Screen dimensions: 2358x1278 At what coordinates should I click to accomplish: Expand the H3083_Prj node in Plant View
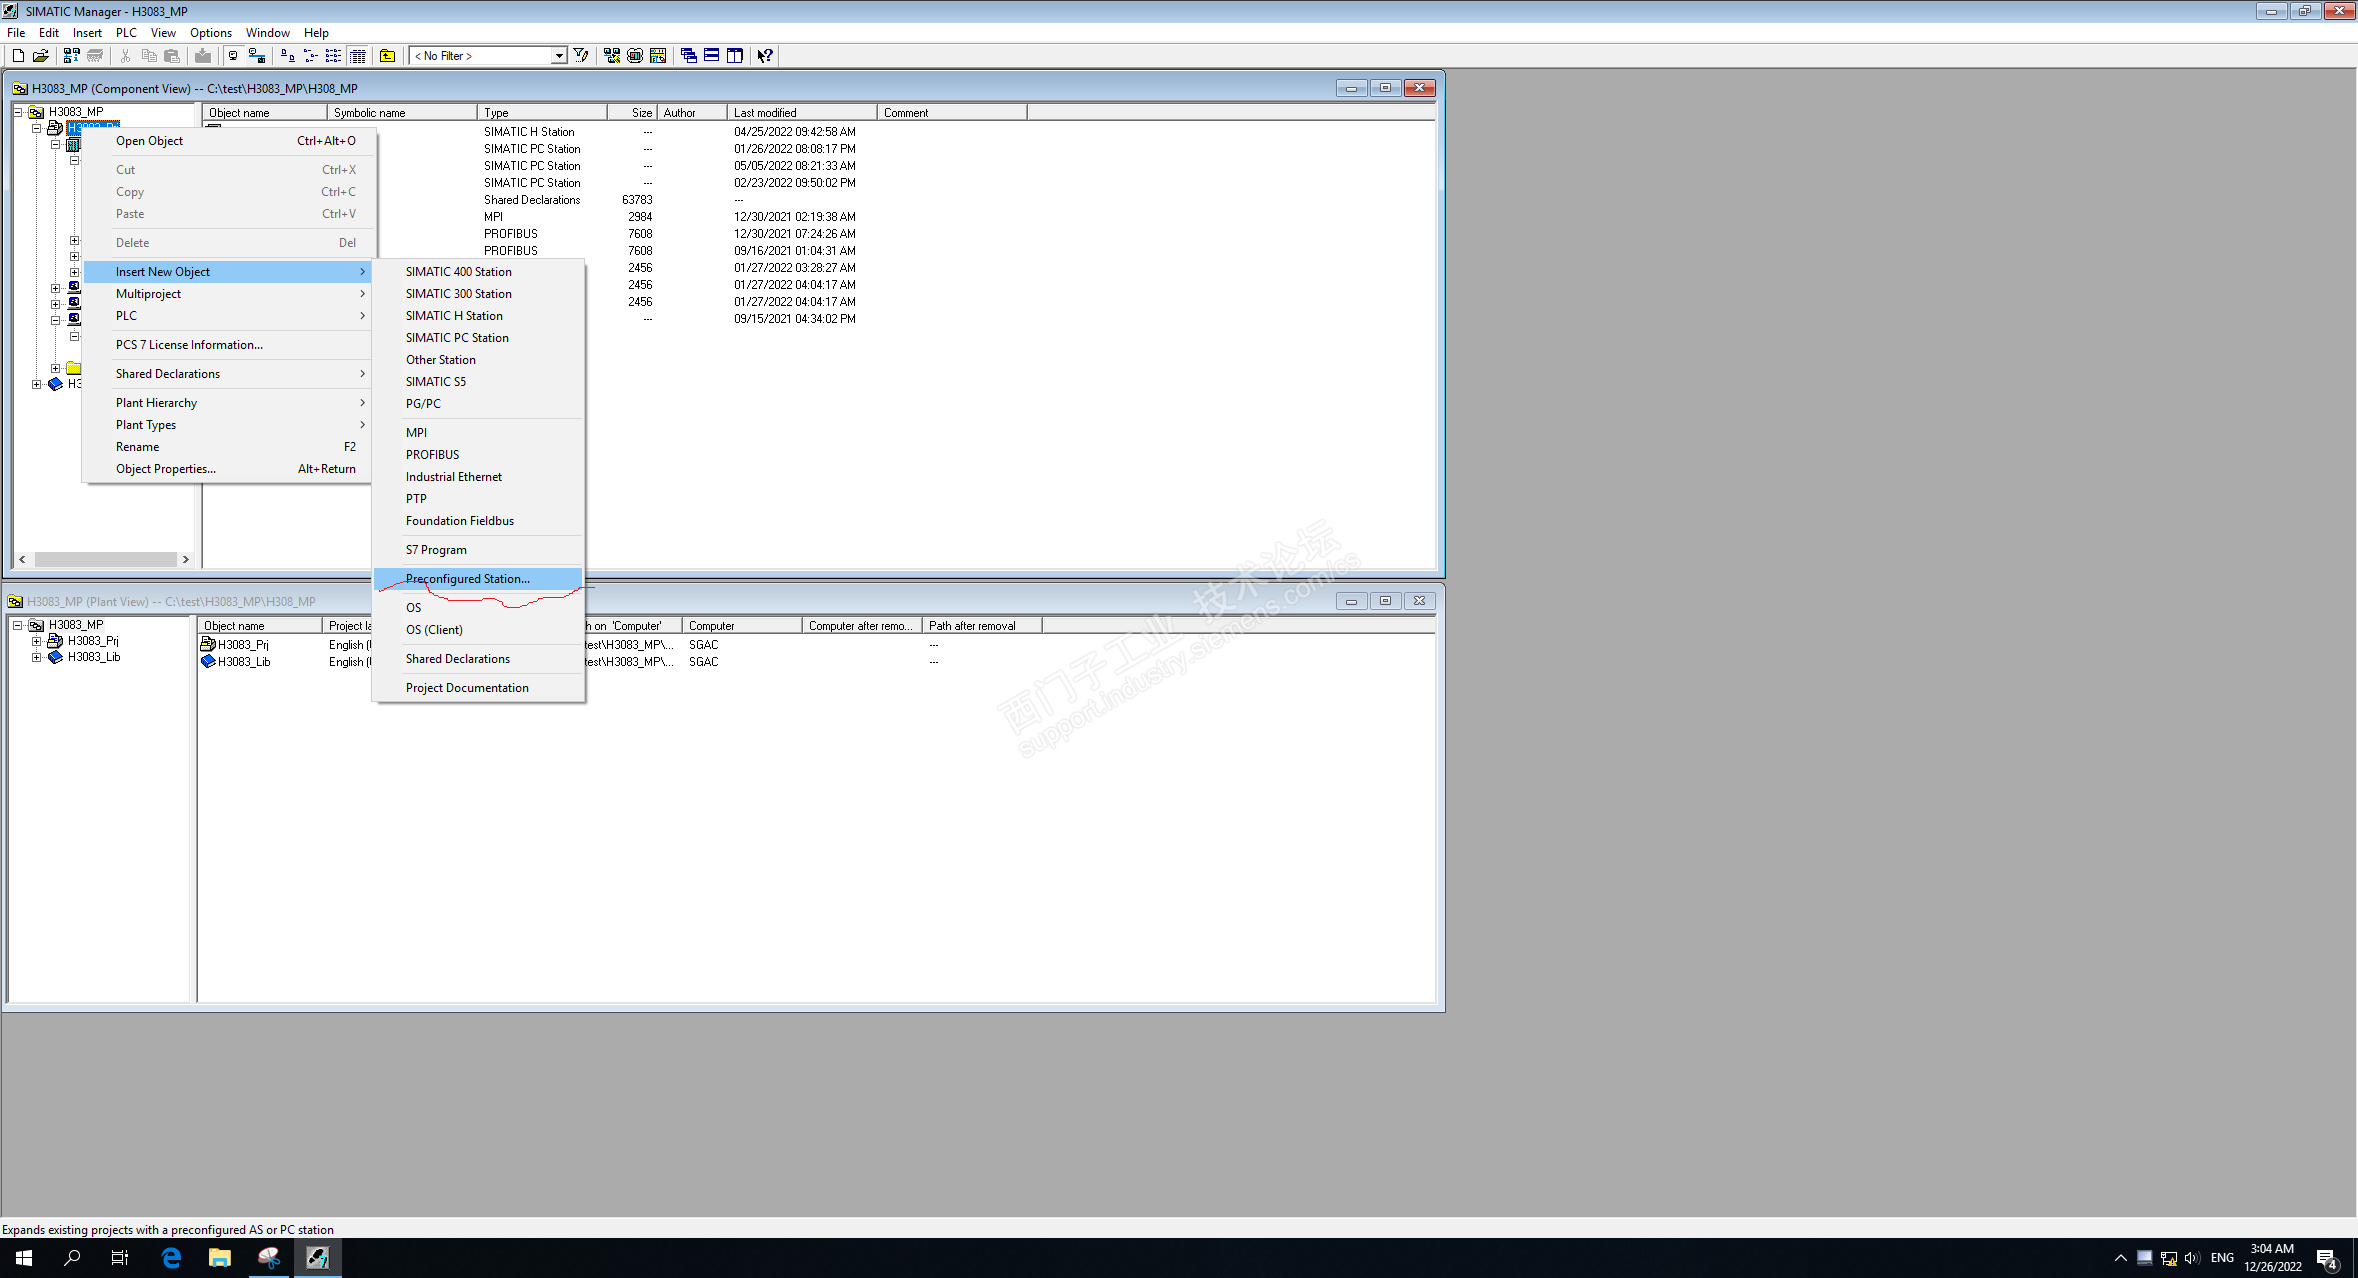pyautogui.click(x=37, y=641)
